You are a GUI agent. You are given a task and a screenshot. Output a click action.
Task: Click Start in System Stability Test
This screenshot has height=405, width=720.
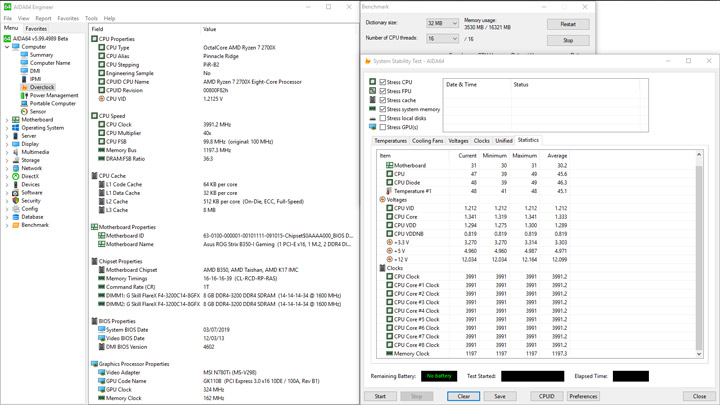(380, 396)
